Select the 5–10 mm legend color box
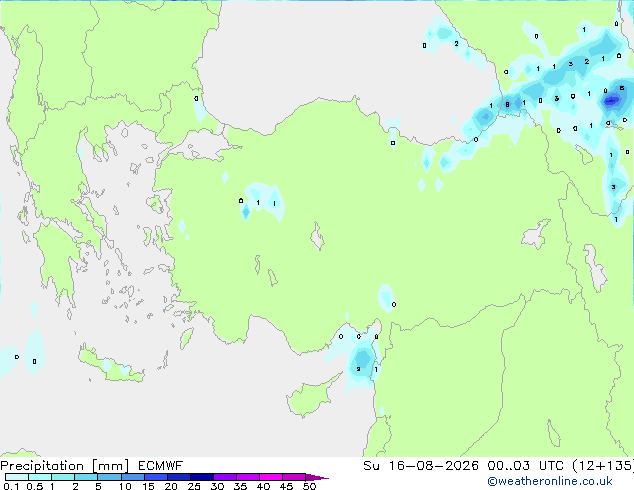Image resolution: width=634 pixels, height=490 pixels. click(x=109, y=477)
